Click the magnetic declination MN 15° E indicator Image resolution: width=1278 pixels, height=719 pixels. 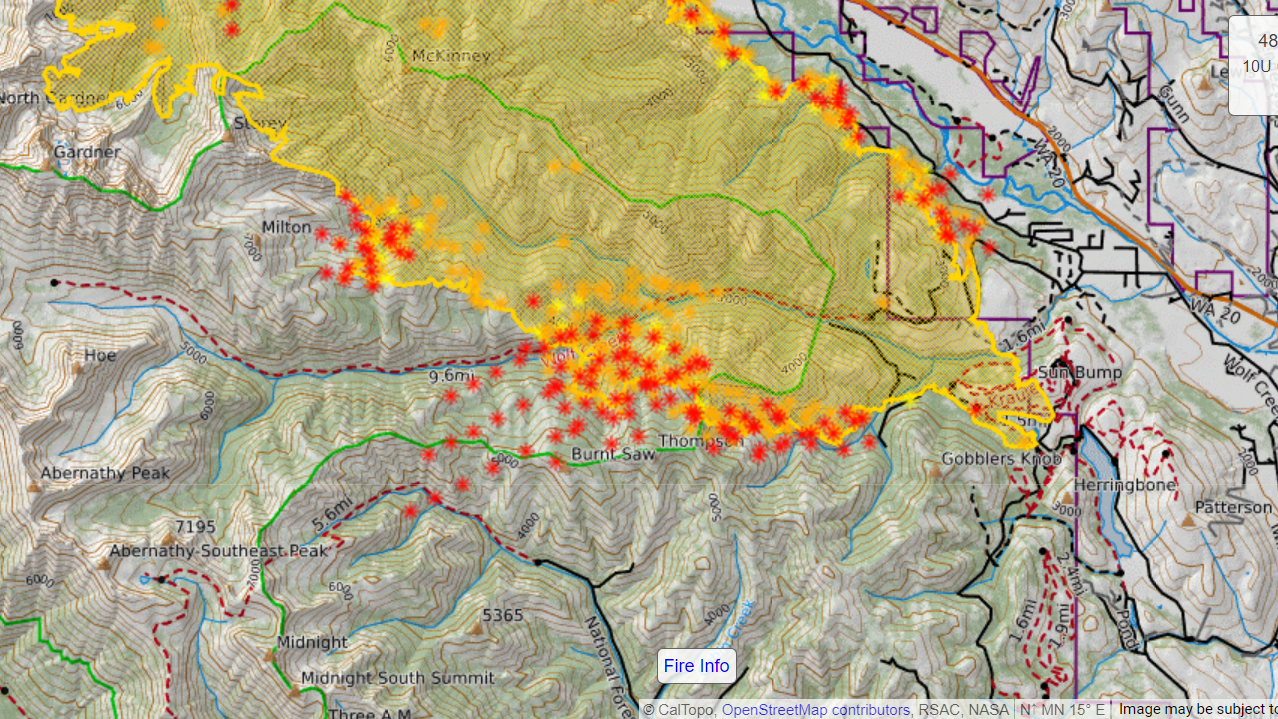[x=1064, y=710]
